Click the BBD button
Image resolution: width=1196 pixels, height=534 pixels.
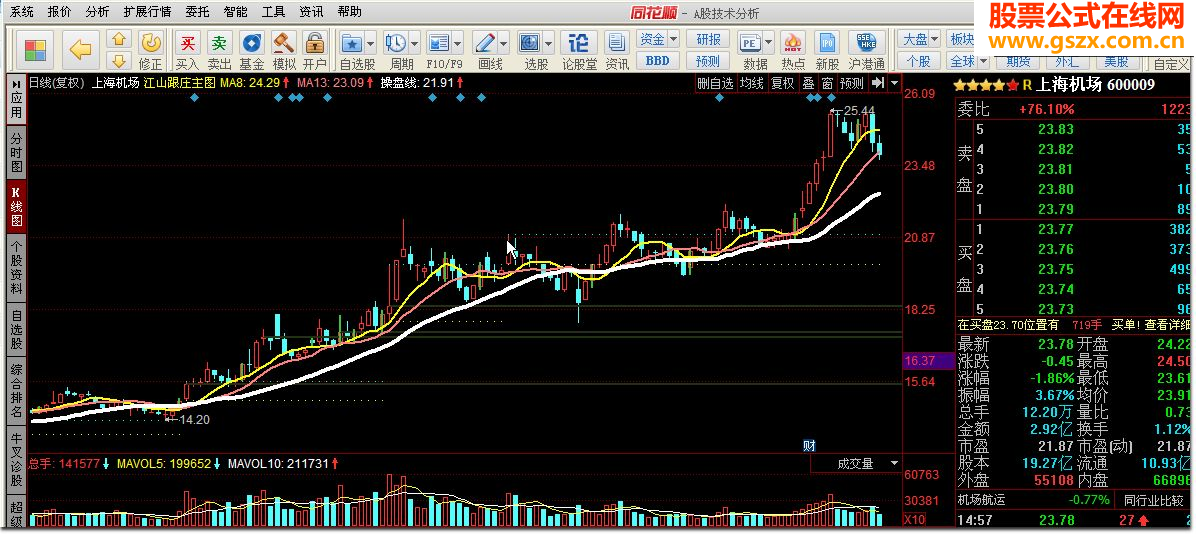(657, 61)
